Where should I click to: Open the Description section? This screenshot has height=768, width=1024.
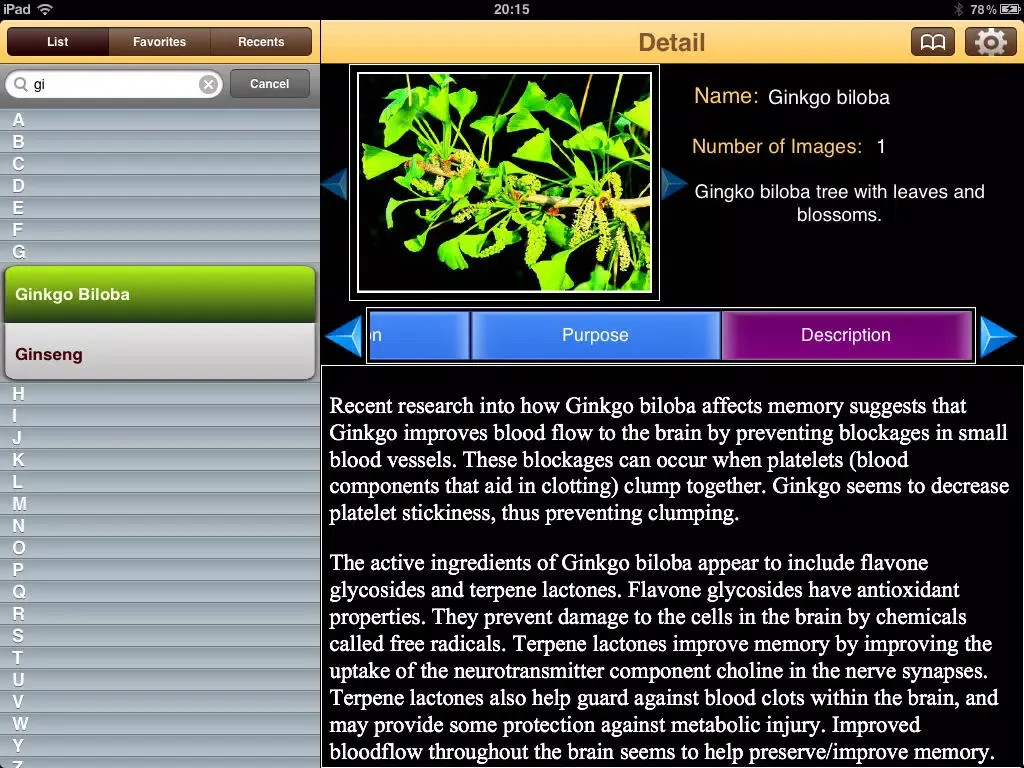[846, 335]
